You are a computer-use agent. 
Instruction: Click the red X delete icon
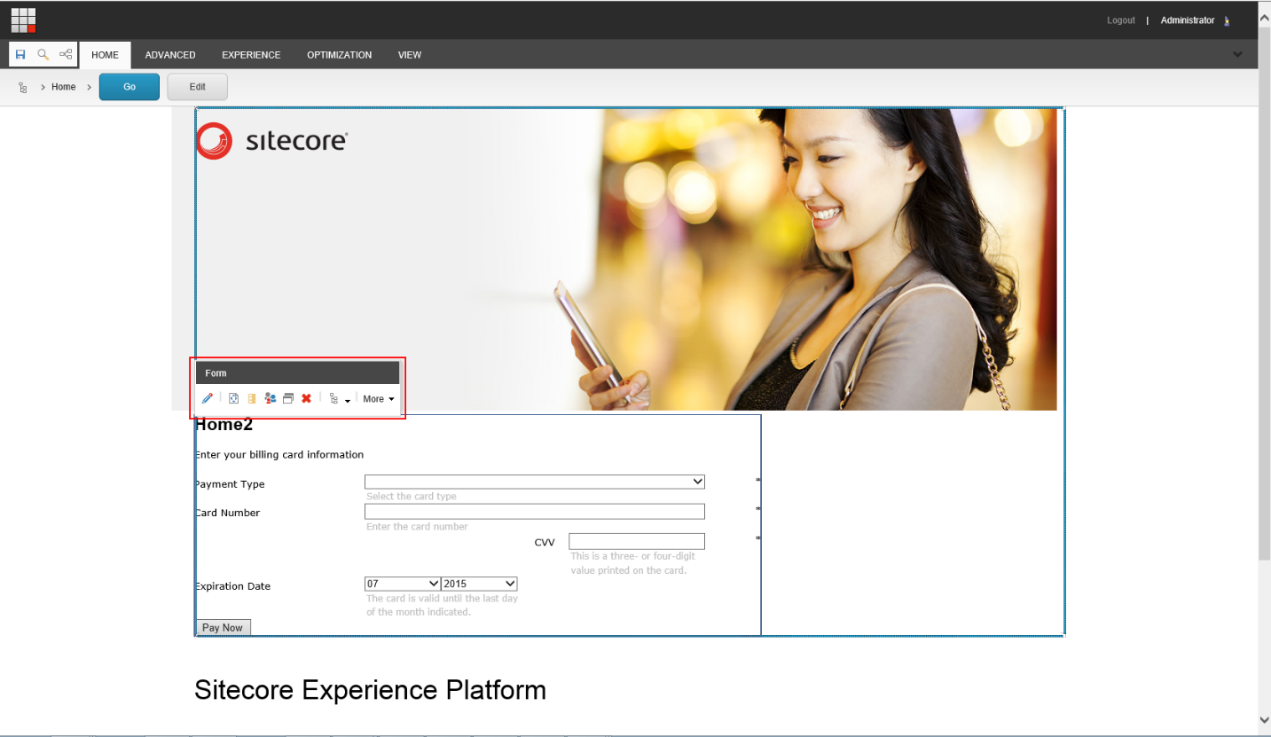click(306, 399)
